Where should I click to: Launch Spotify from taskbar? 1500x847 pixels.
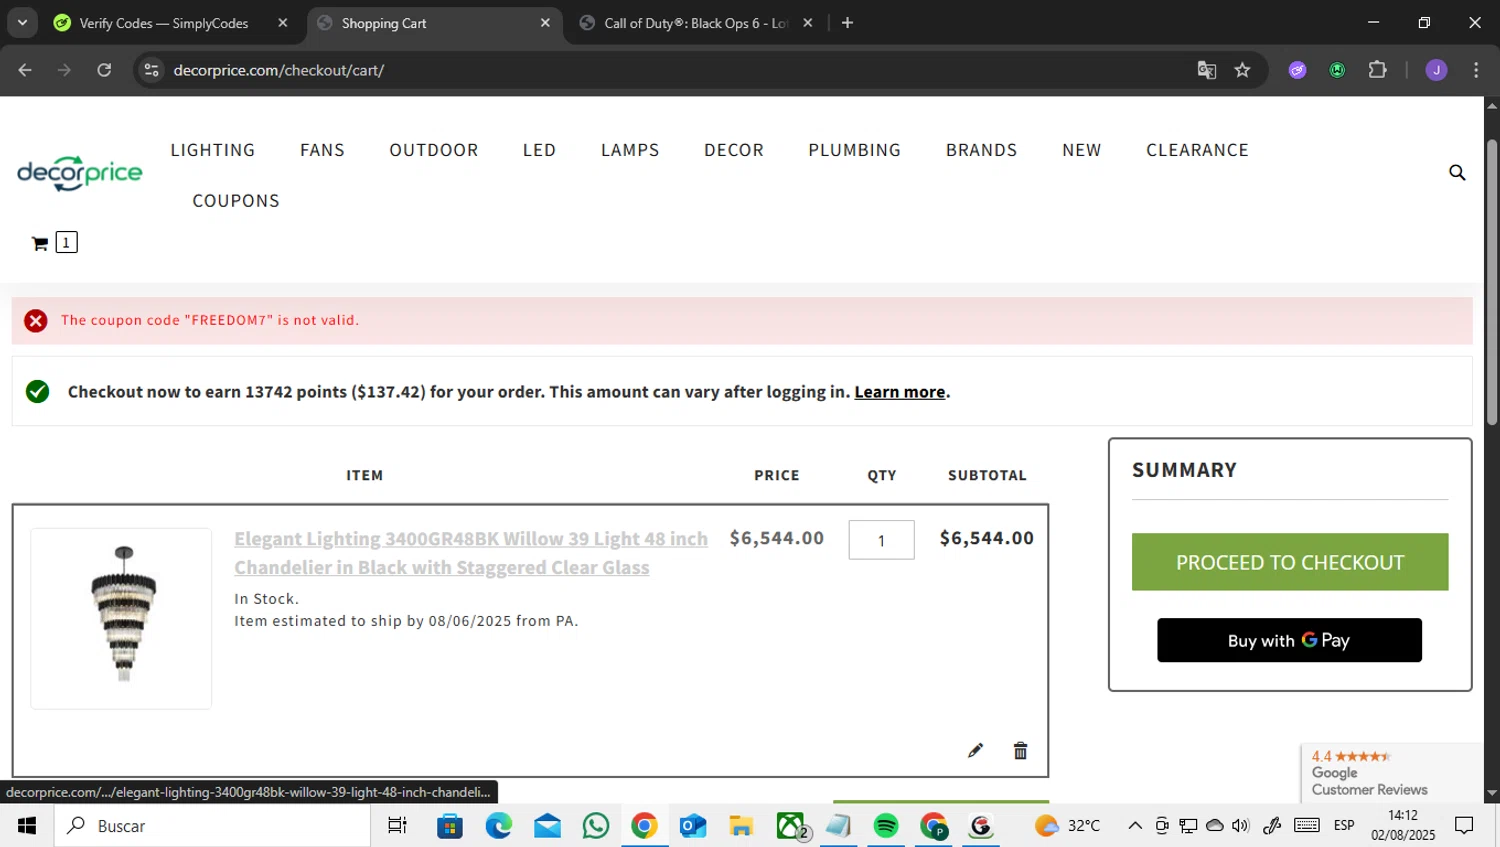tap(886, 826)
